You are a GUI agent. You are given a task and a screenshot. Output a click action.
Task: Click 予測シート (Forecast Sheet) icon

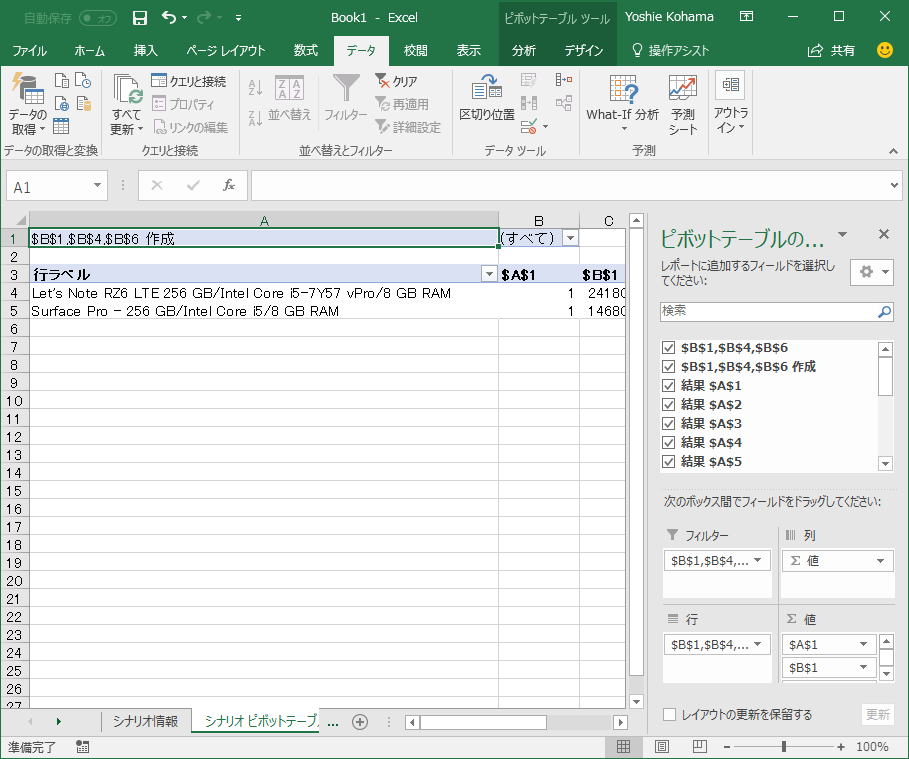682,89
